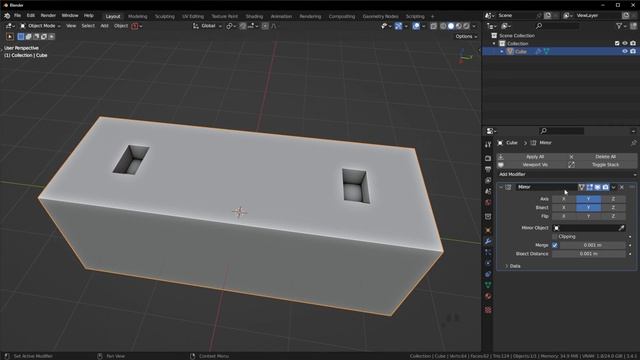
Task: Toggle Mirror modifier edit mode display
Action: pos(589,187)
